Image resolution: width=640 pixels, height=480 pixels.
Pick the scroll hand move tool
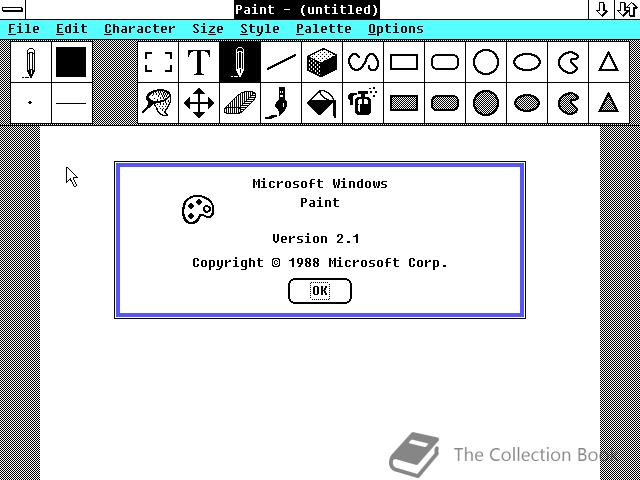coord(199,103)
